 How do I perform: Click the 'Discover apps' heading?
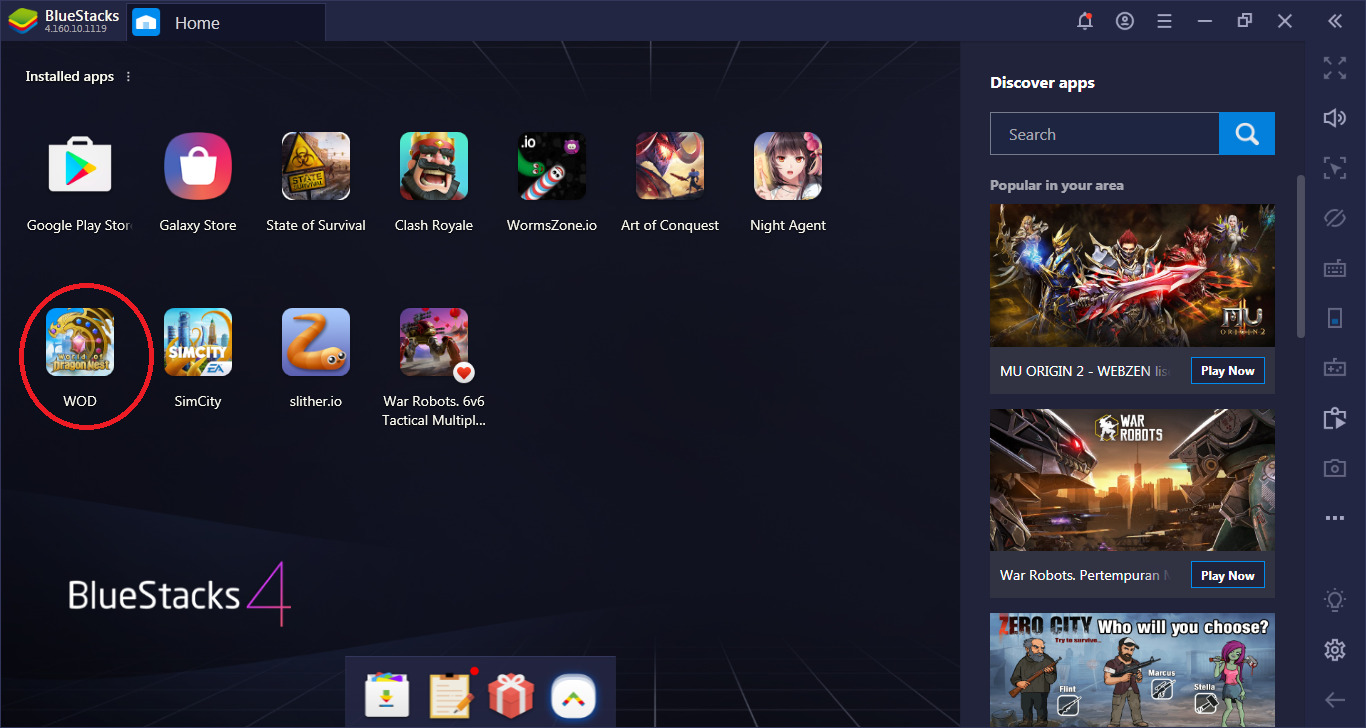[1042, 83]
